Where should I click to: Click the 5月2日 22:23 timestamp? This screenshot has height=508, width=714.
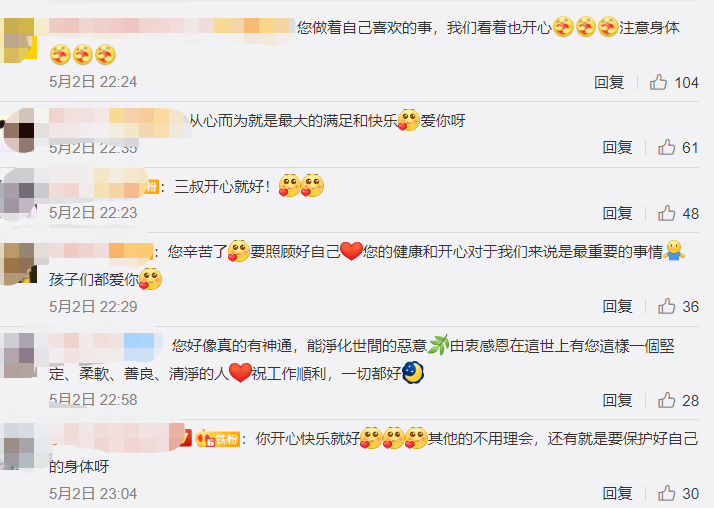point(93,213)
